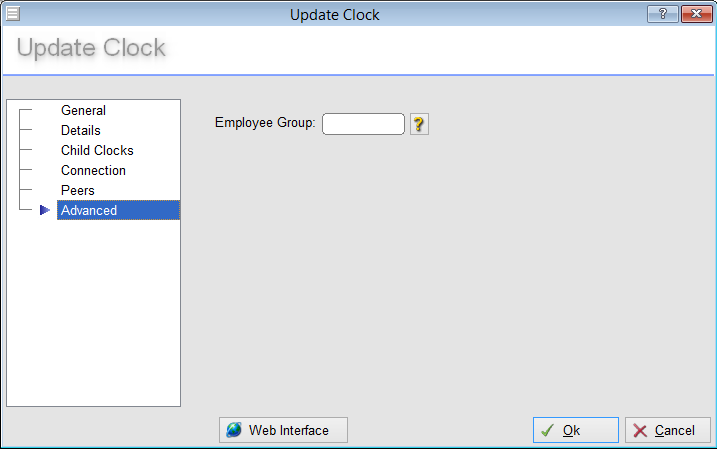Image resolution: width=717 pixels, height=449 pixels.
Task: Click the globe icon on Web Interface
Action: click(234, 430)
